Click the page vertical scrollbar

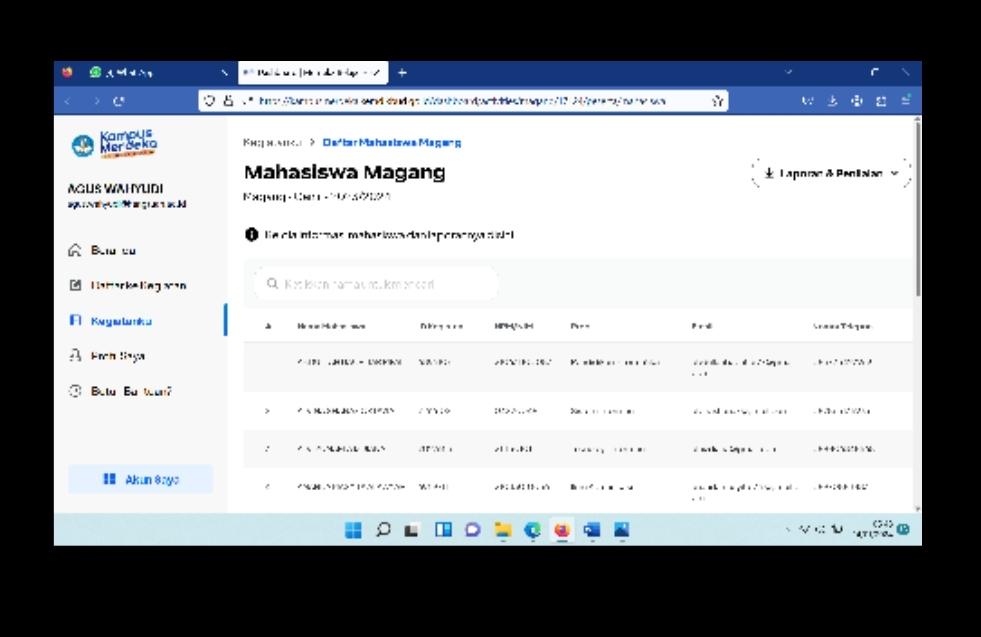917,210
